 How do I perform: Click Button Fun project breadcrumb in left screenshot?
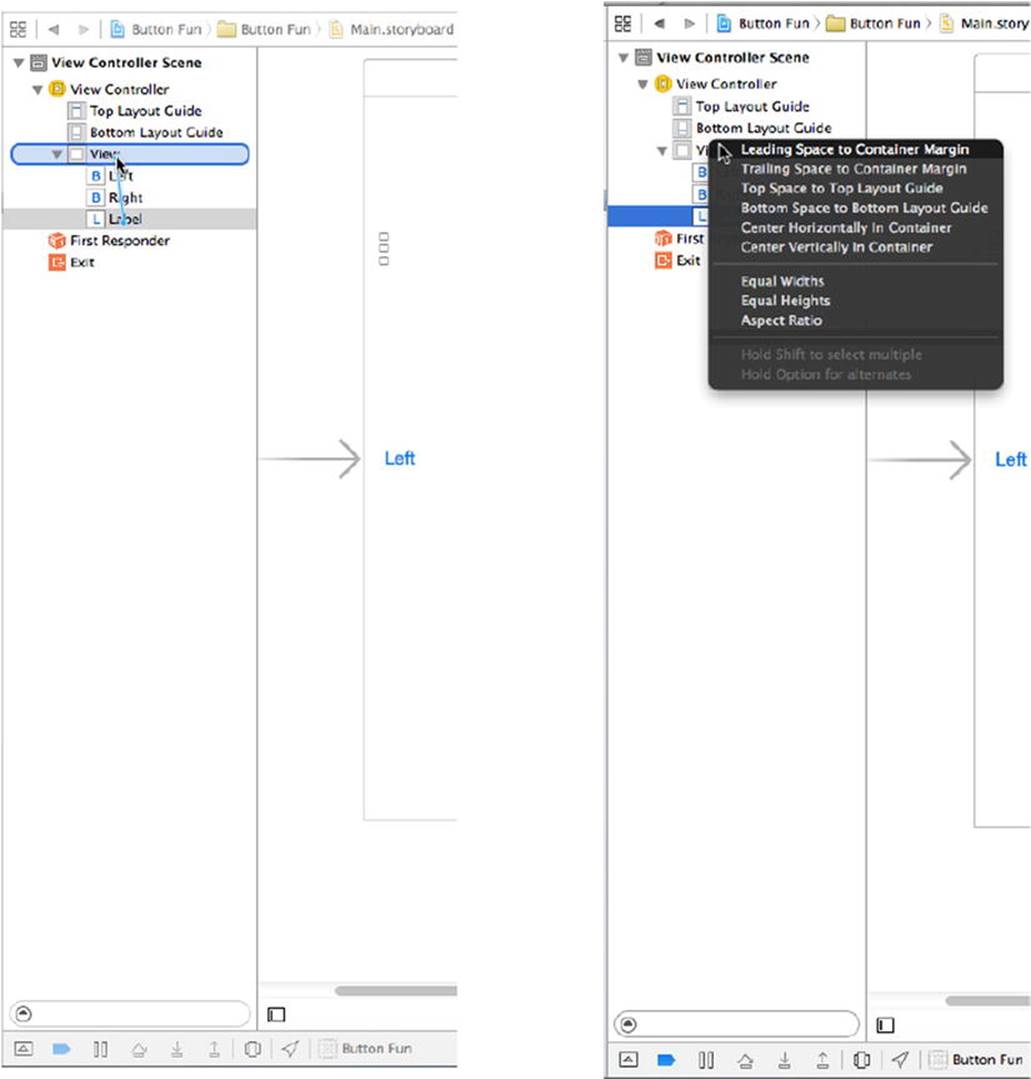[156, 30]
